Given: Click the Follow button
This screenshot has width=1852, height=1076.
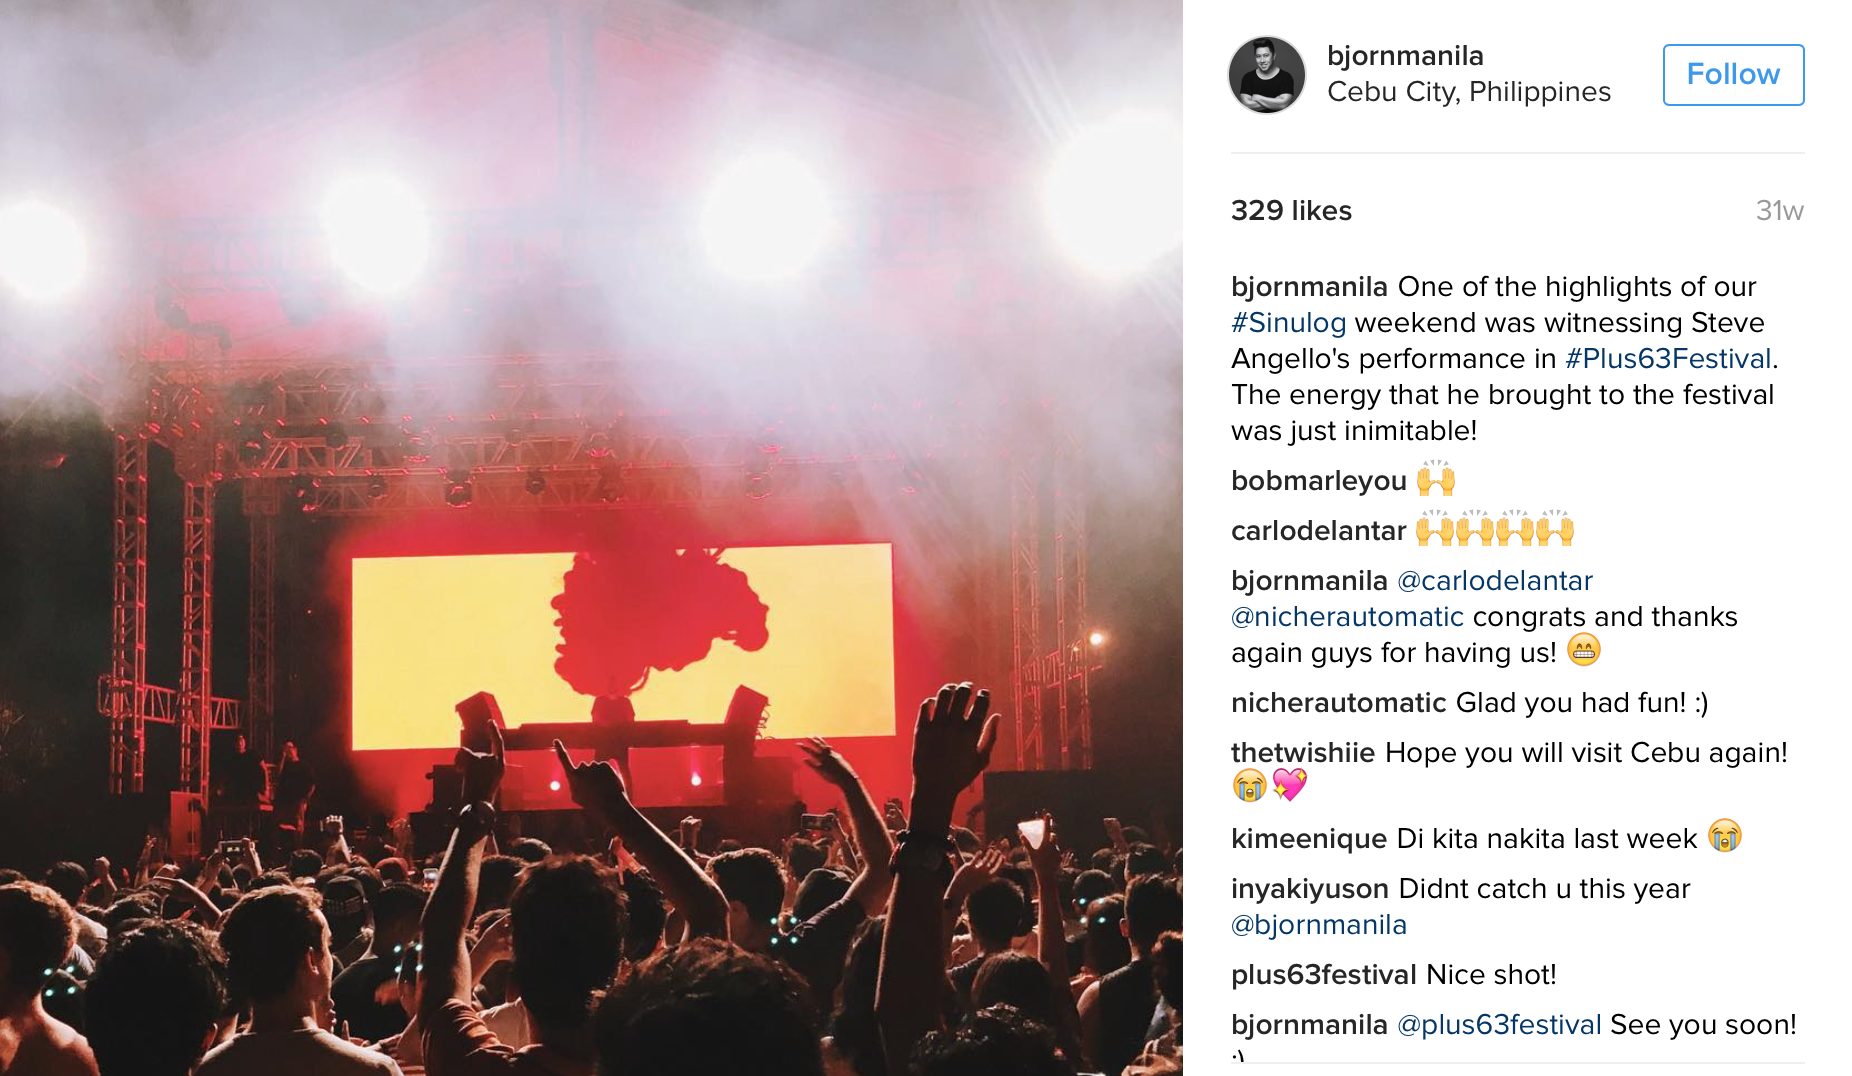Looking at the screenshot, I should click(x=1733, y=75).
